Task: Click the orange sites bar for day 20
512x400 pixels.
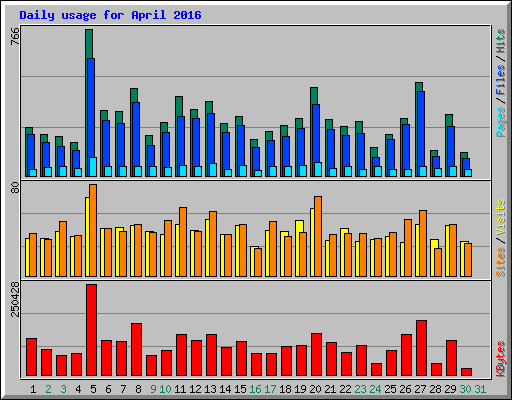Action: (x=318, y=236)
